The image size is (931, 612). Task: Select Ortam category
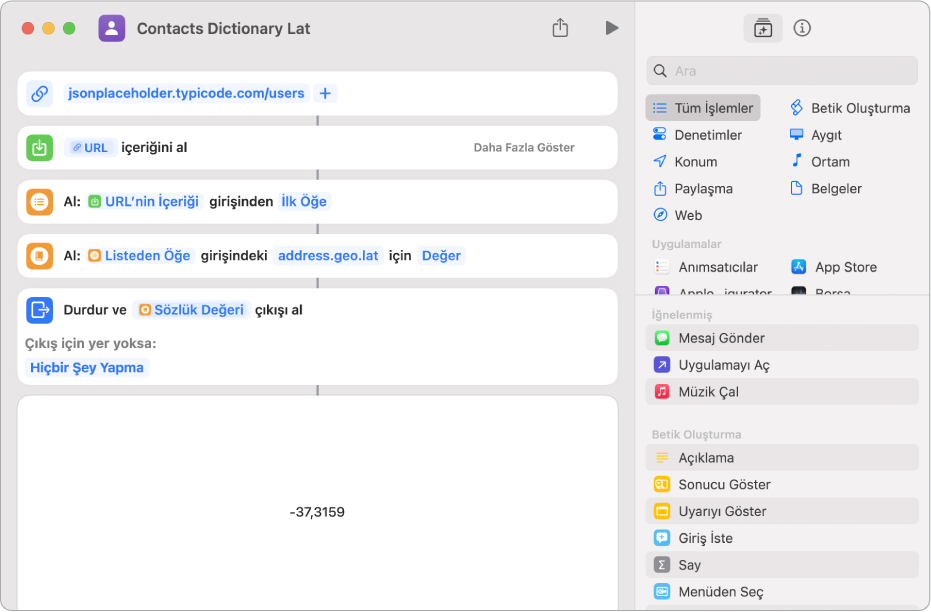pyautogui.click(x=819, y=161)
